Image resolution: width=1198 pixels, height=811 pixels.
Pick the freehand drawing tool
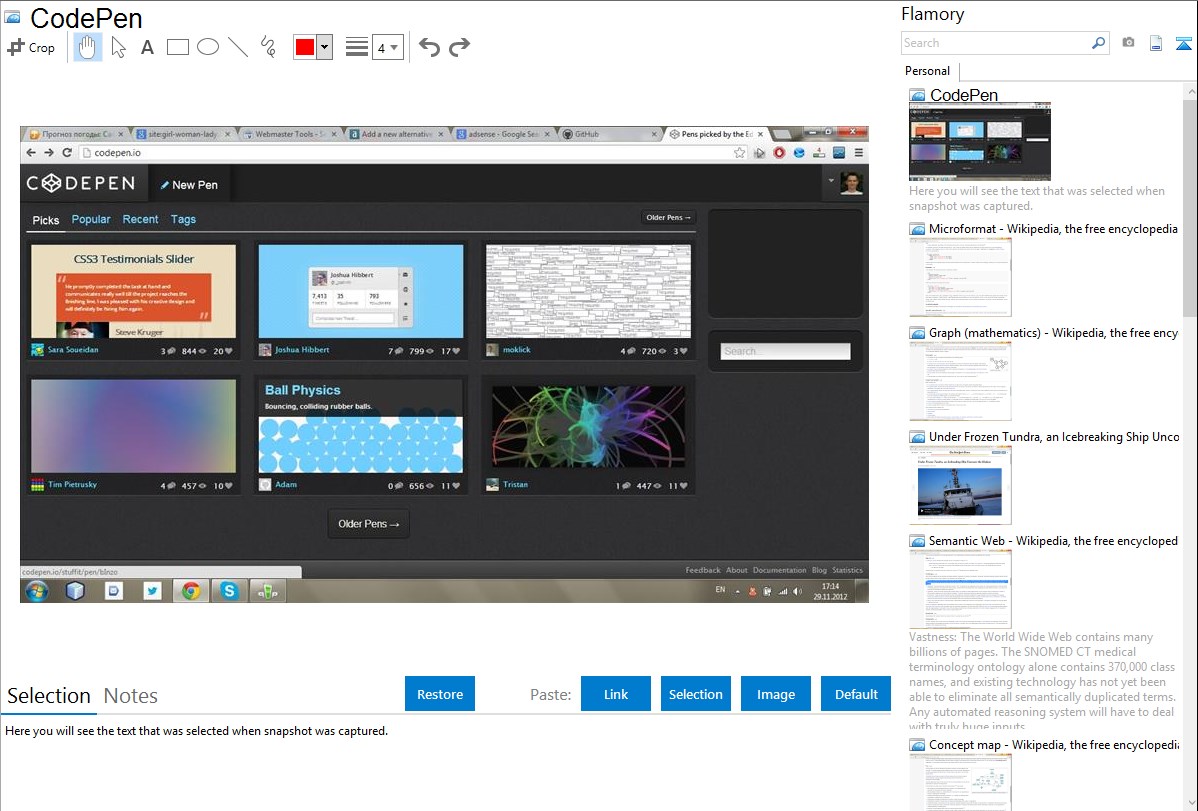pos(268,47)
